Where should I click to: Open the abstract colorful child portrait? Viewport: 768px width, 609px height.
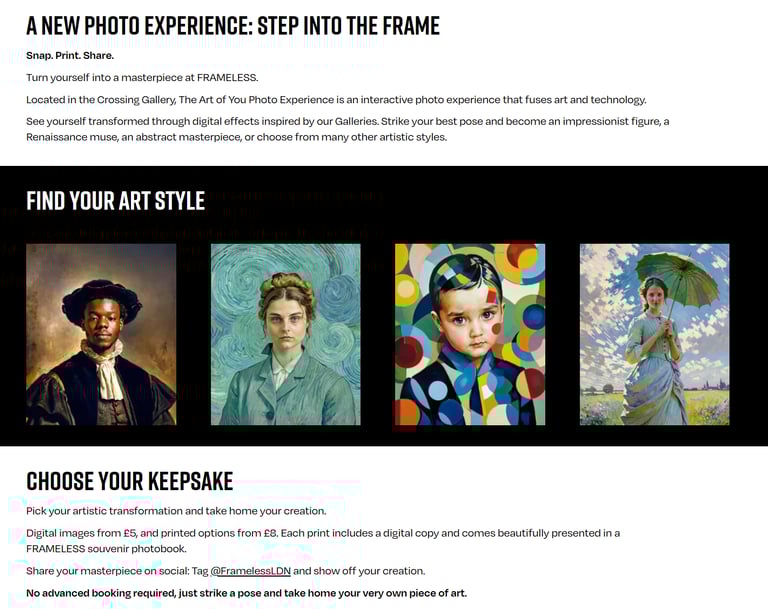470,334
